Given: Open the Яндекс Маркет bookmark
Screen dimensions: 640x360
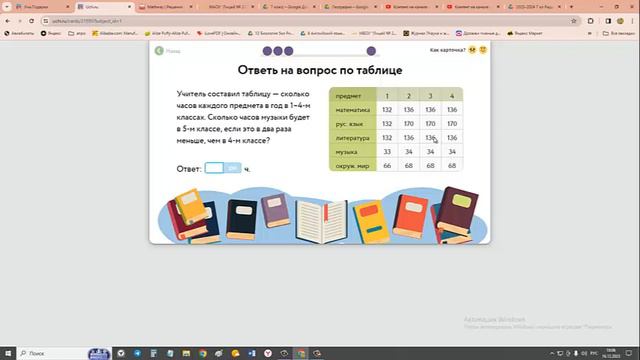Looking at the screenshot, I should [x=525, y=33].
